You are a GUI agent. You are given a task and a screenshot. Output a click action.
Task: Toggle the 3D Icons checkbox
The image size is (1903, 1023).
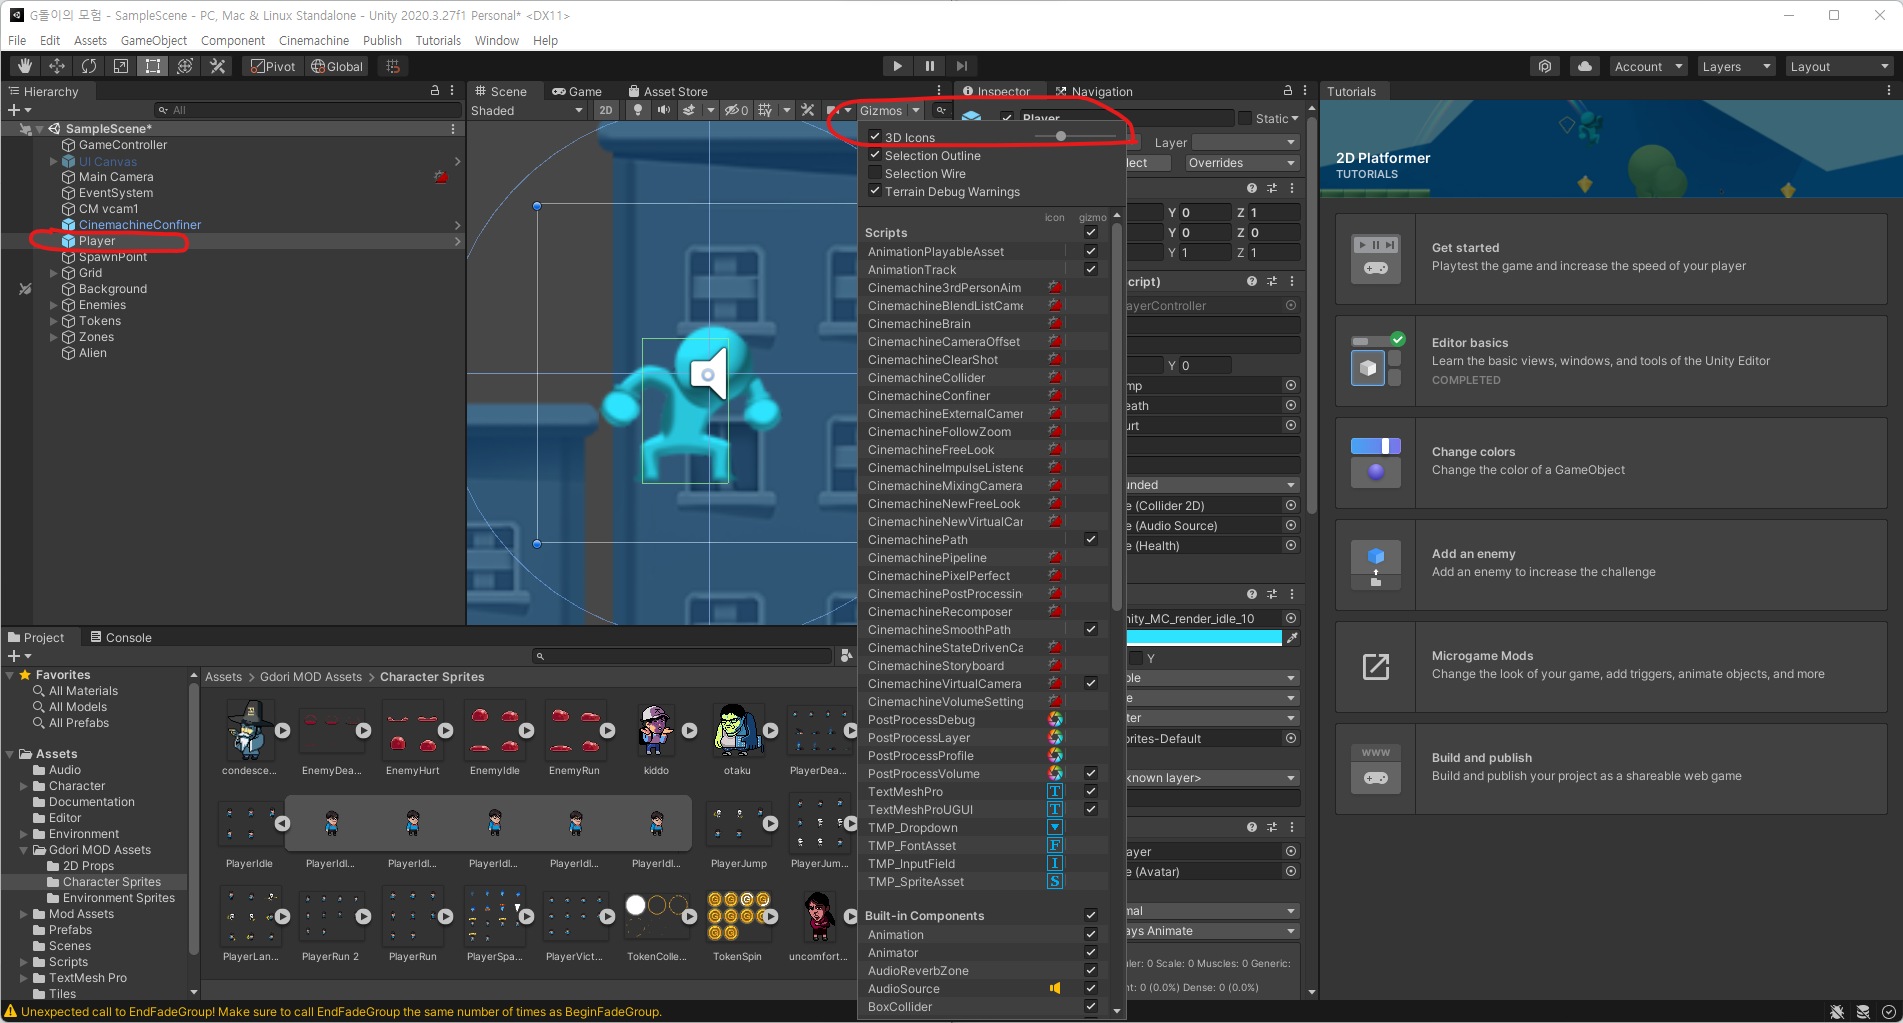tap(875, 137)
